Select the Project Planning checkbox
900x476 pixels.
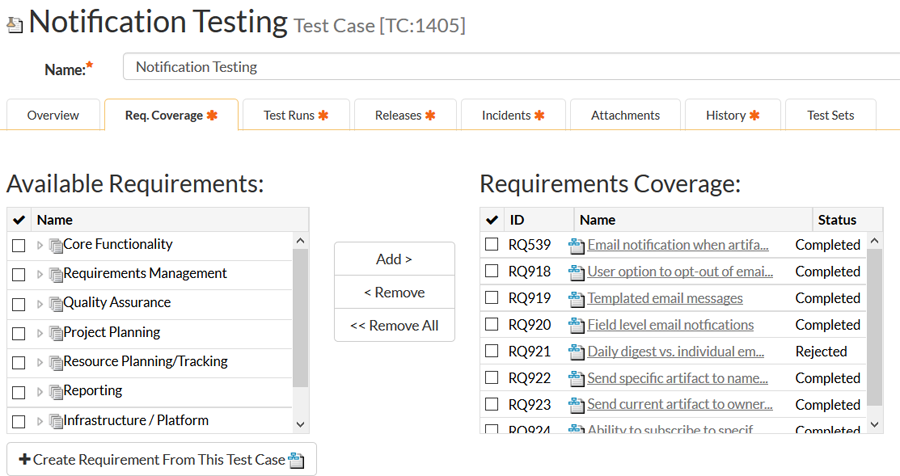(x=18, y=333)
